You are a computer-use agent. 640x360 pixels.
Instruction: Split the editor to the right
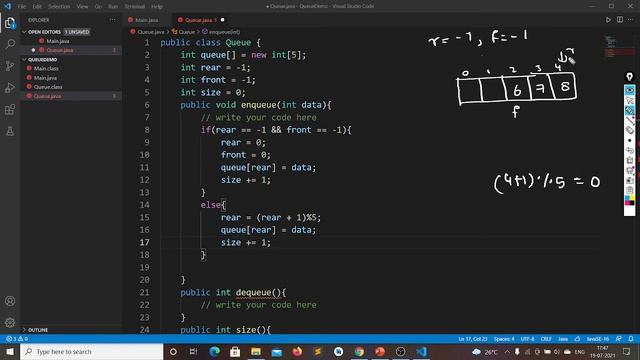click(x=620, y=20)
